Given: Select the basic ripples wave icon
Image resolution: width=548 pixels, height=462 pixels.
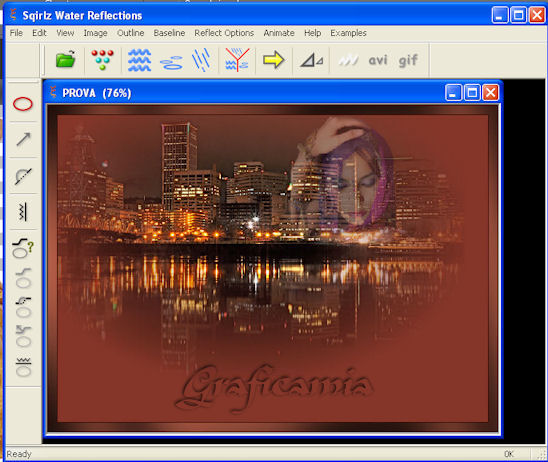Looking at the screenshot, I should point(139,60).
